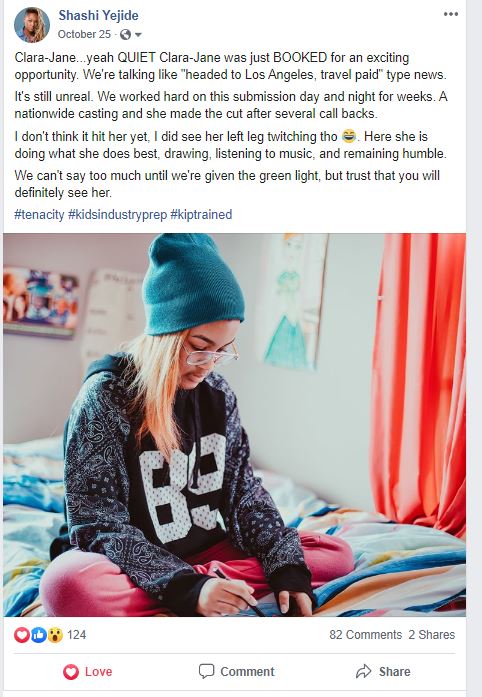Open the #tenacity hashtag

39,214
